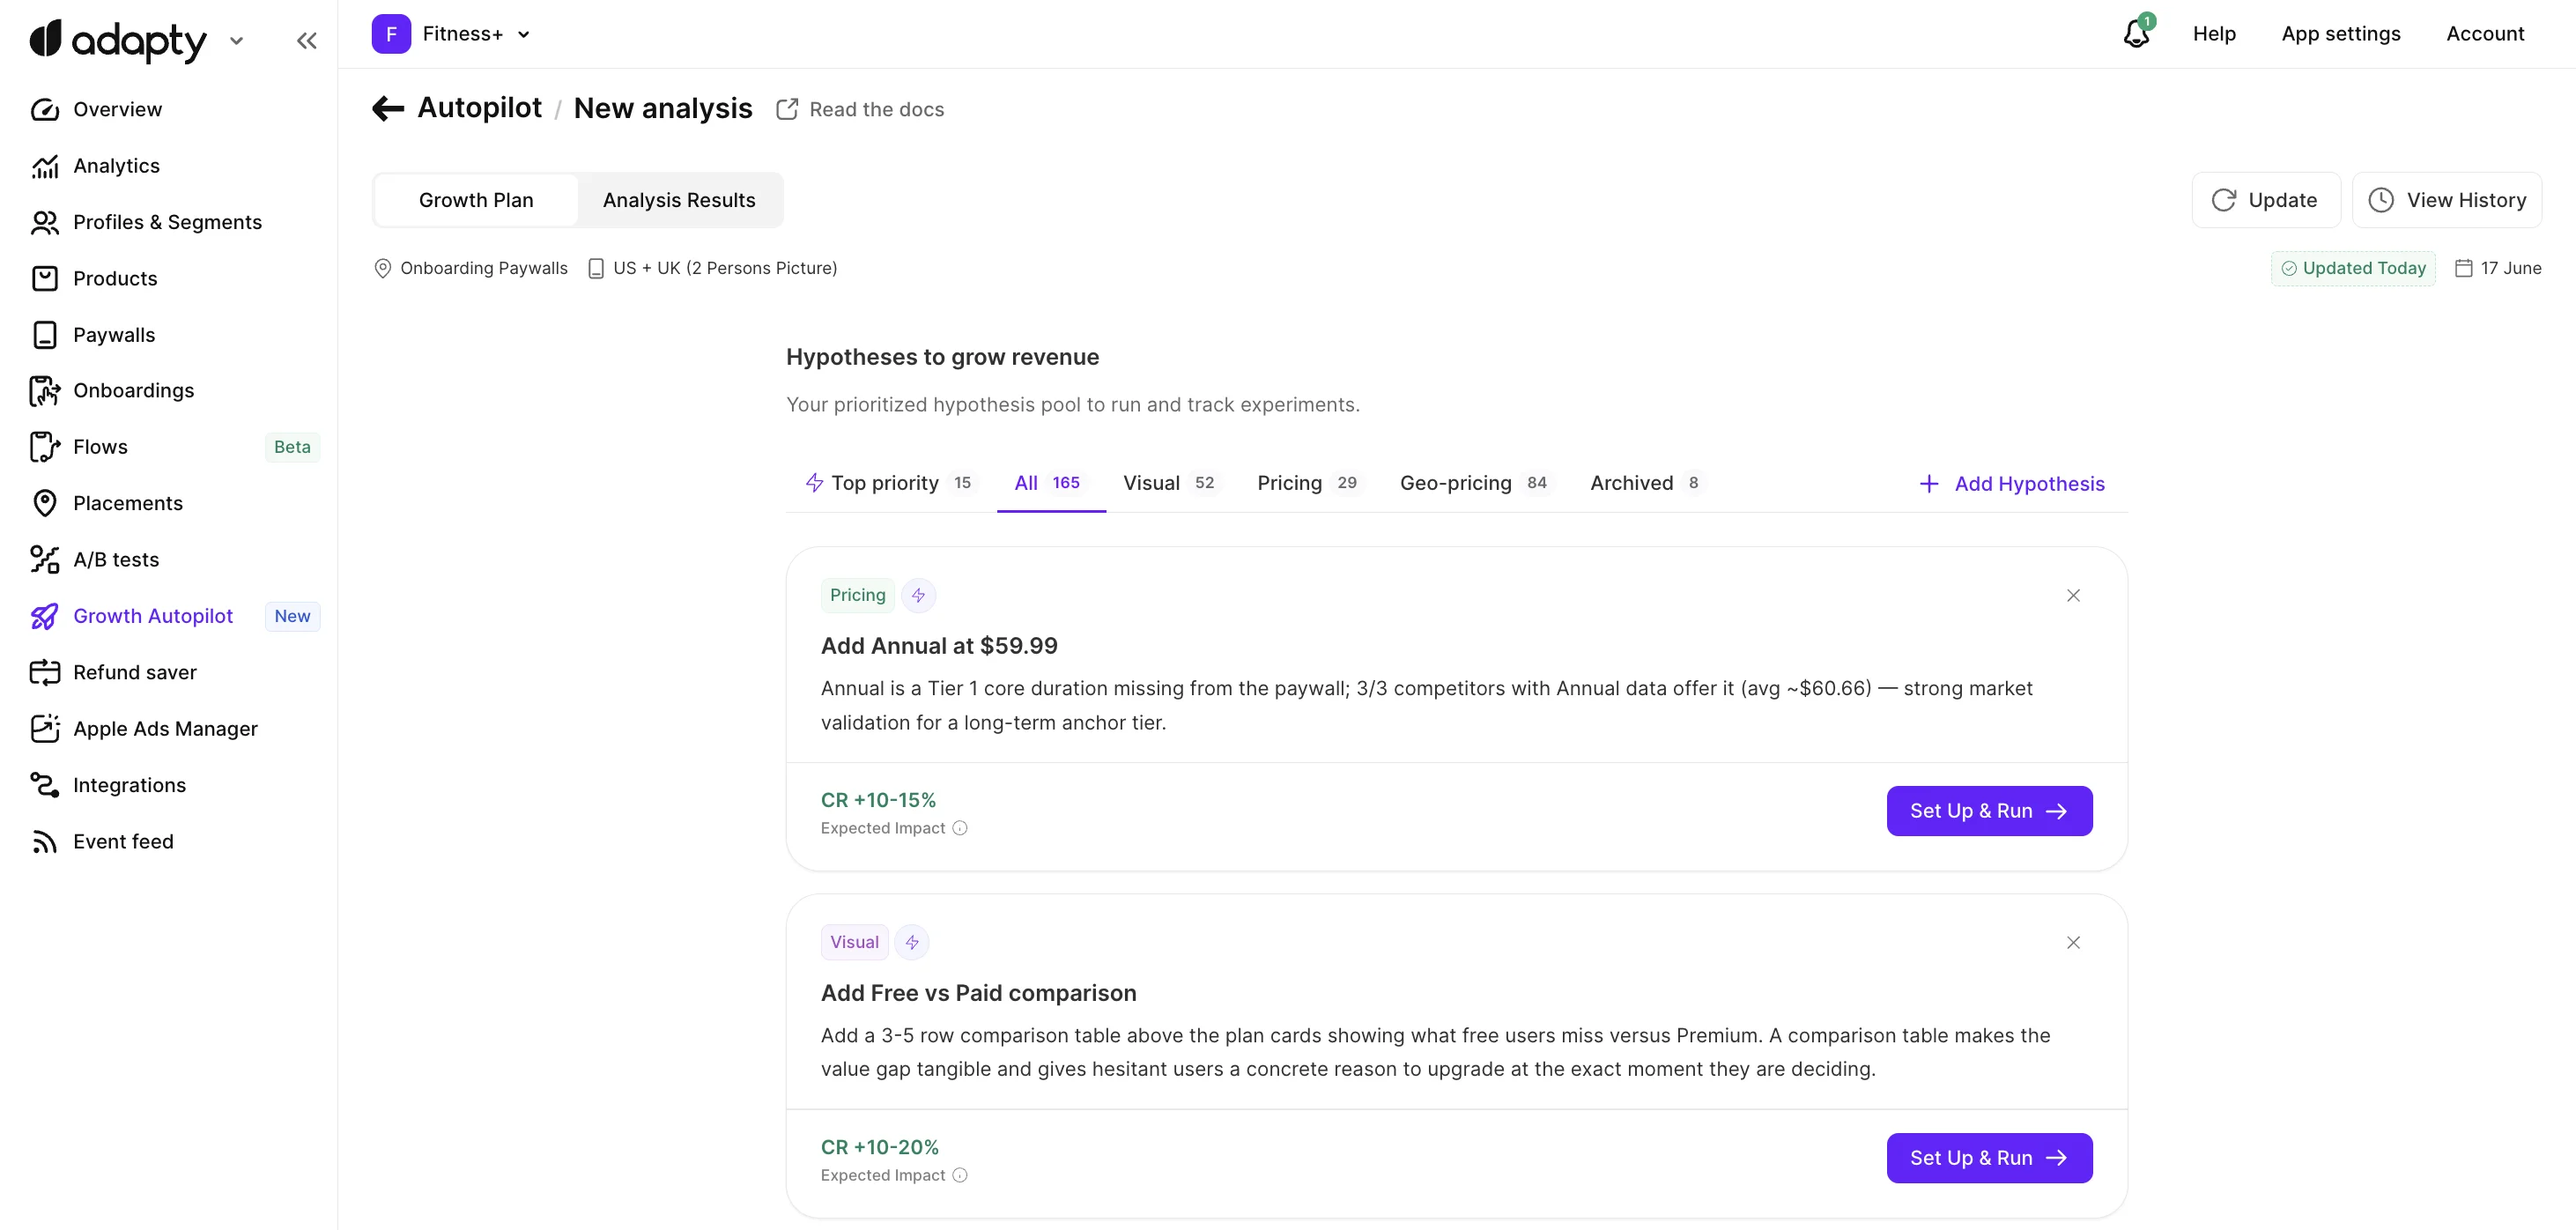2576x1230 pixels.
Task: Switch to the Analysis Results tab
Action: tap(679, 200)
